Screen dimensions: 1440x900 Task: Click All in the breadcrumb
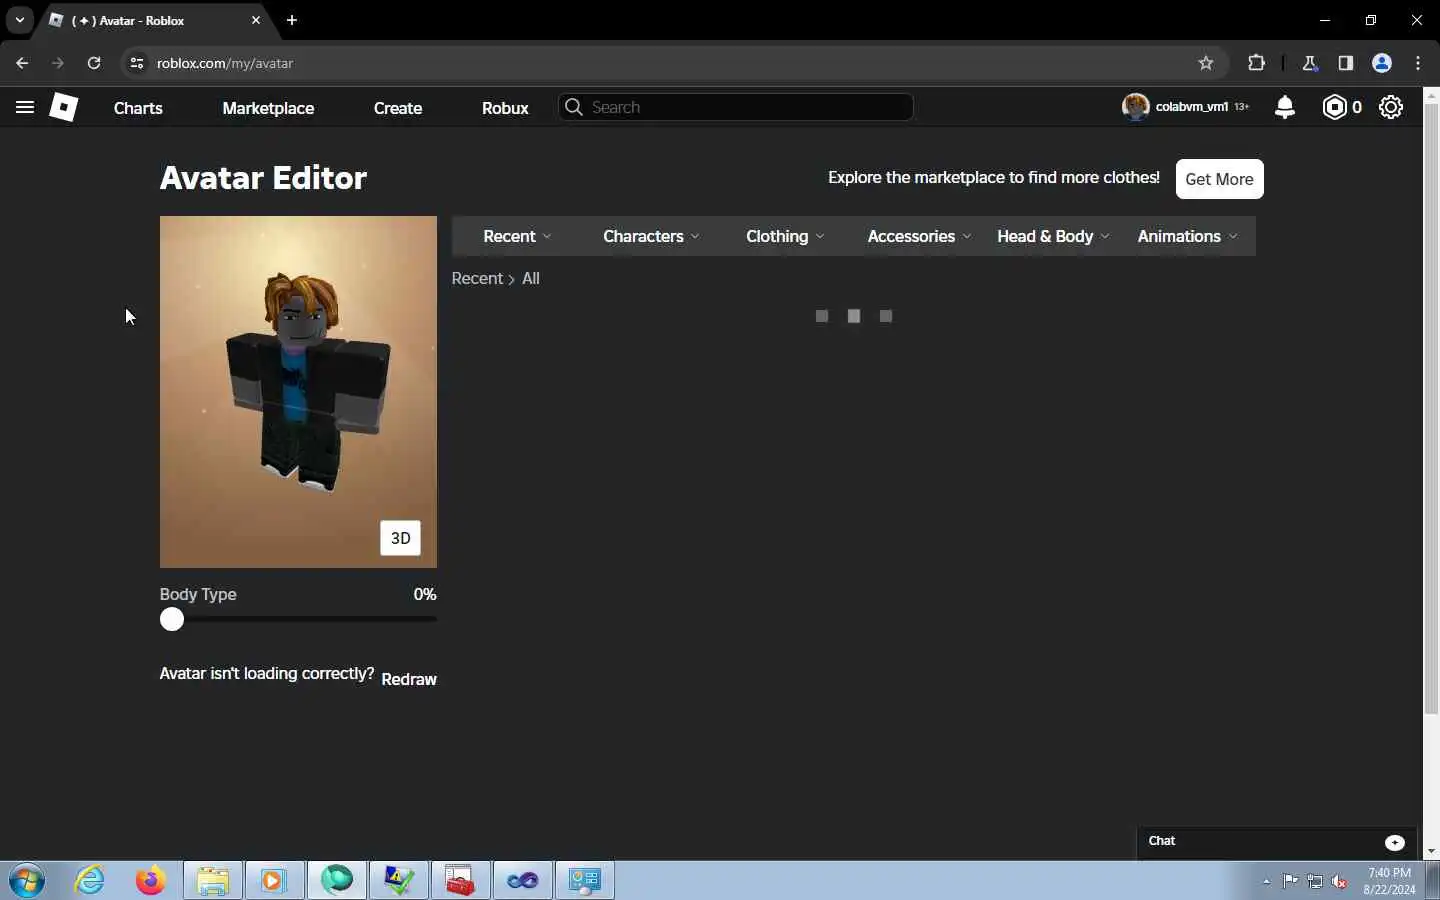pos(531,278)
